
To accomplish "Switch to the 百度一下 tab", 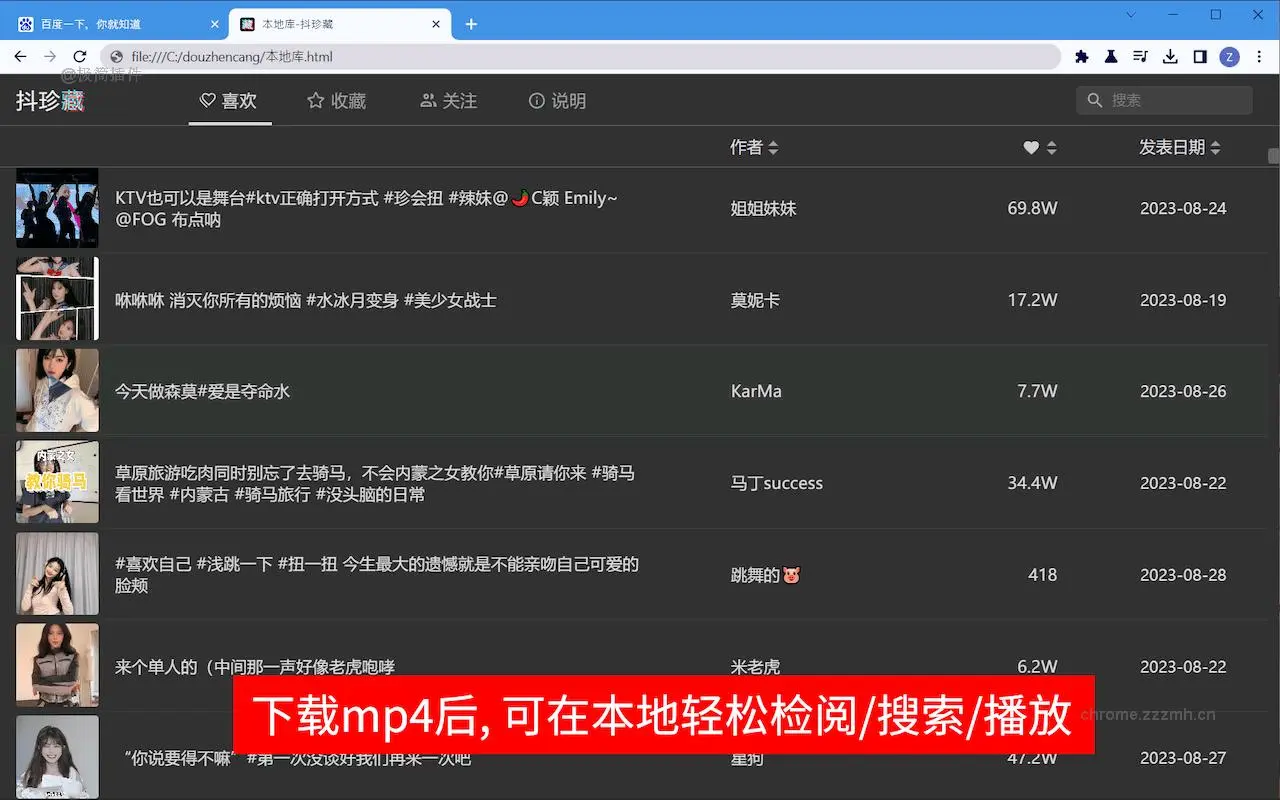I will tap(110, 23).
